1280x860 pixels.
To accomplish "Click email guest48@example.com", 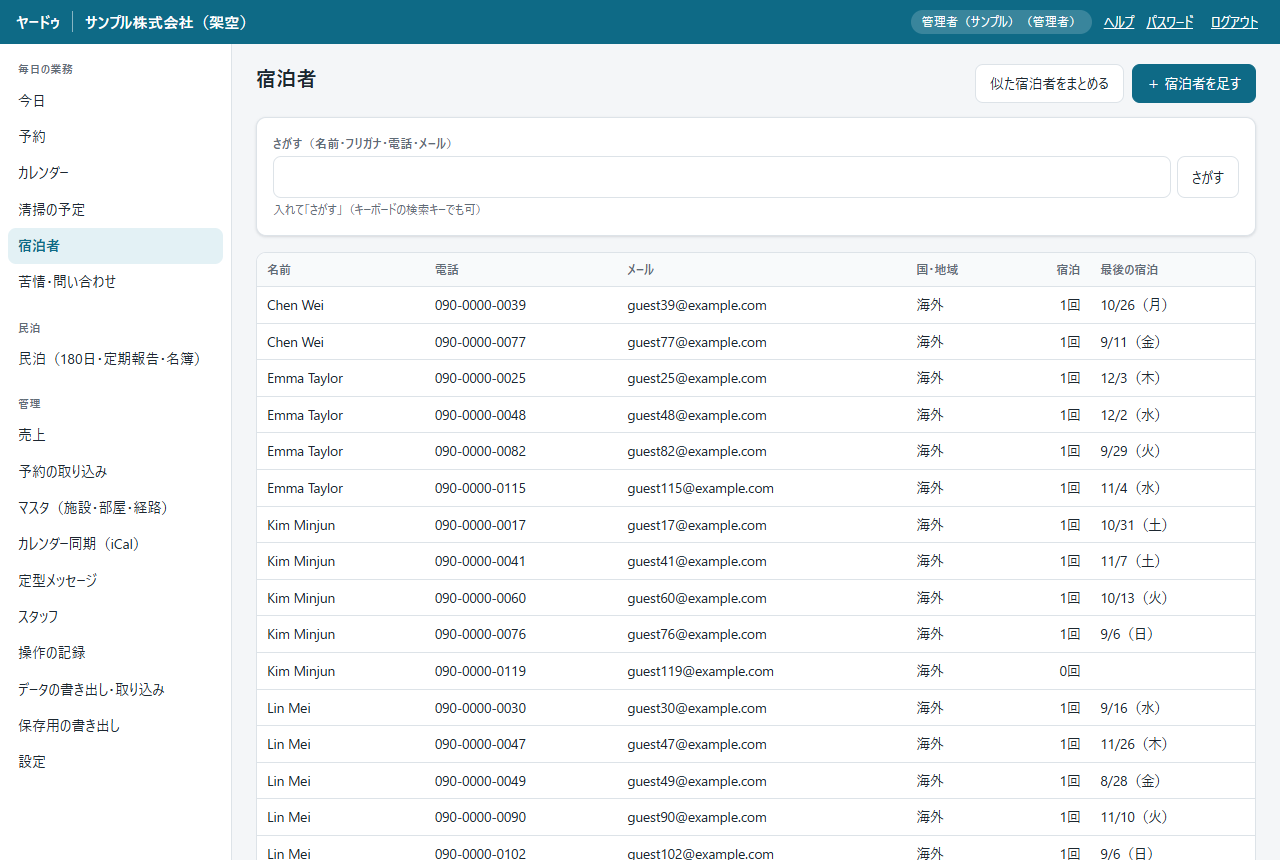I will [x=697, y=415].
